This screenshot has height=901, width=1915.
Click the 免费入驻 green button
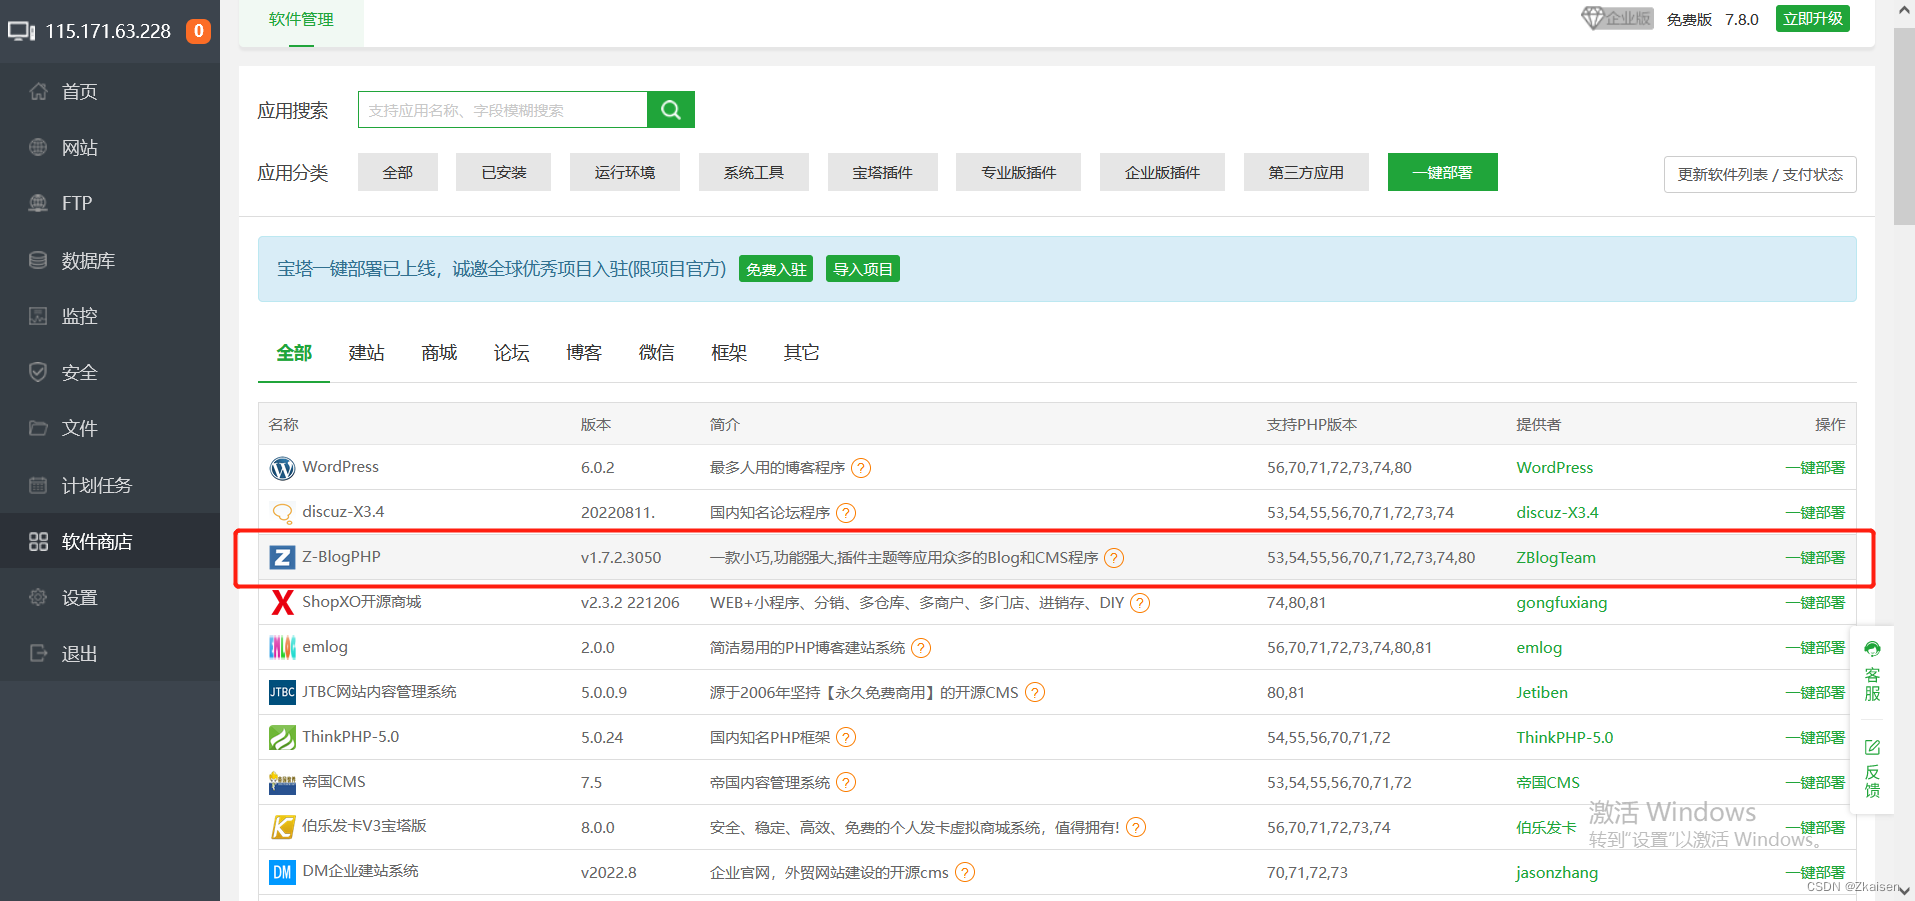point(776,269)
